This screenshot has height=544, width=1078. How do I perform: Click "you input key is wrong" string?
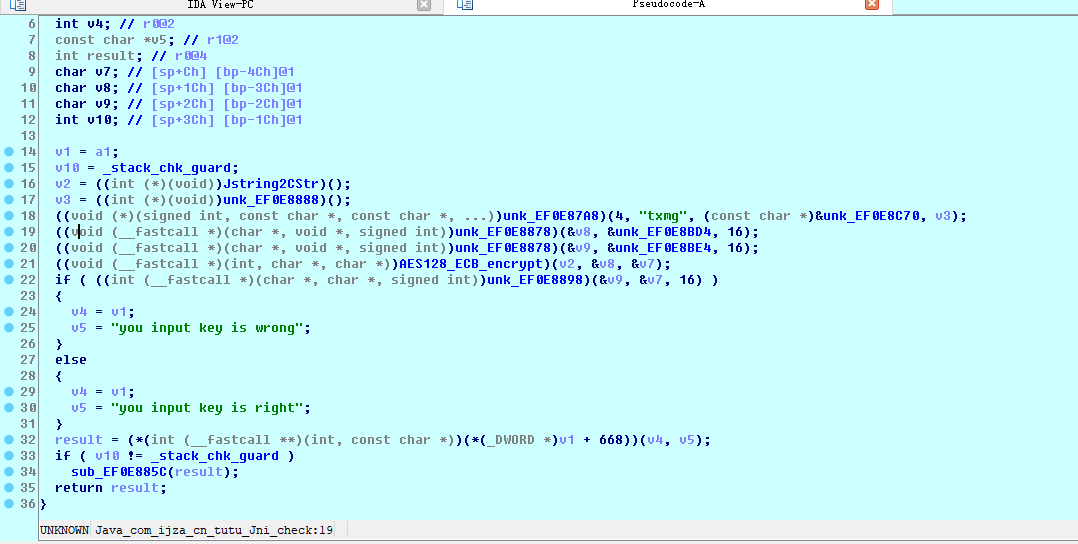tap(208, 328)
